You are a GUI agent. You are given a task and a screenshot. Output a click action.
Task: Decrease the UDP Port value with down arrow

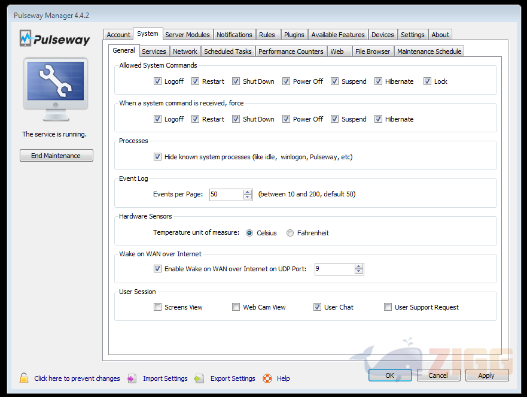(359, 271)
